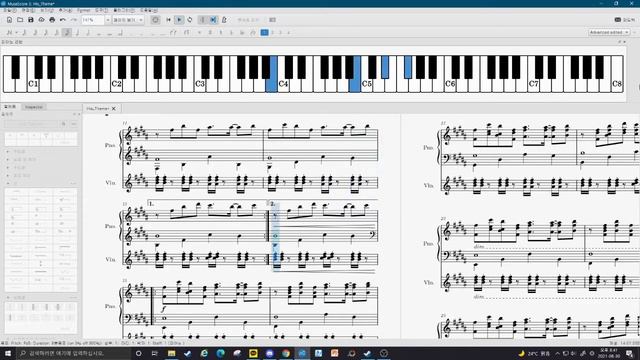Toggle the metronome icon
This screenshot has height=360, width=640.
[224, 20]
